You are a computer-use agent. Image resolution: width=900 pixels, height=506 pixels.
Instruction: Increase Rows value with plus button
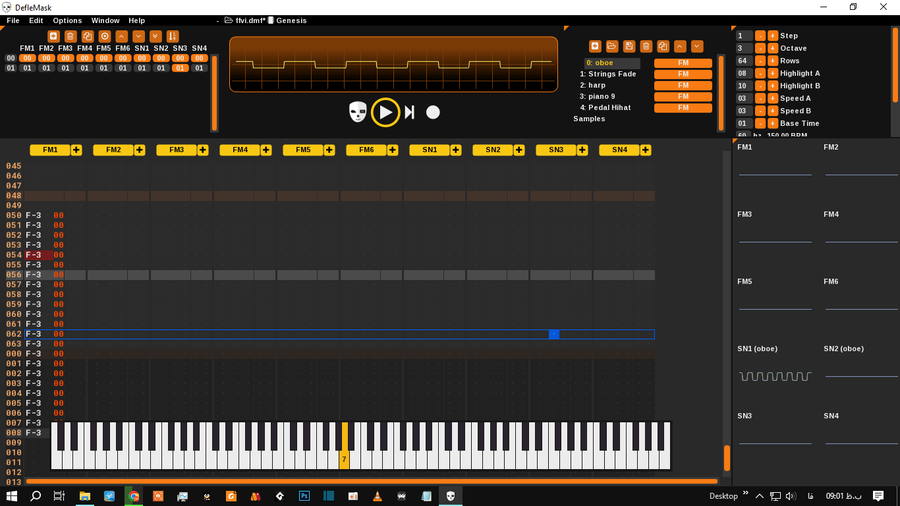point(773,61)
